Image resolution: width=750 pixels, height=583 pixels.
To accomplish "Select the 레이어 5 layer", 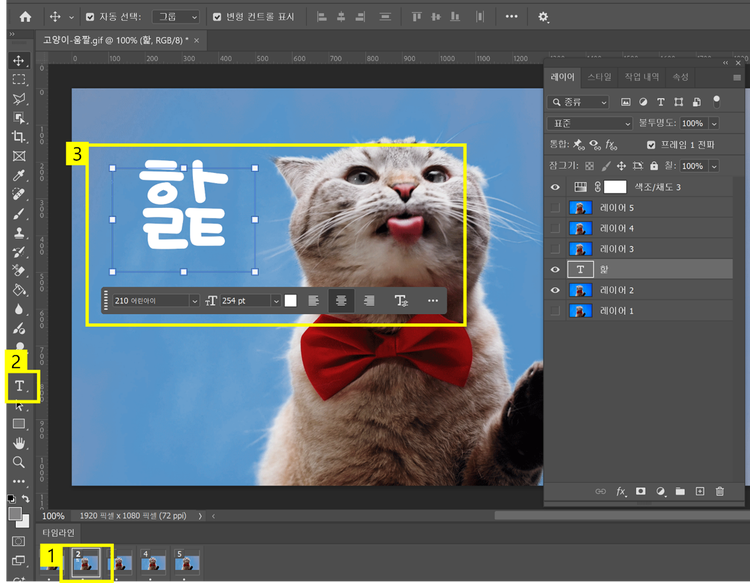I will coord(616,207).
